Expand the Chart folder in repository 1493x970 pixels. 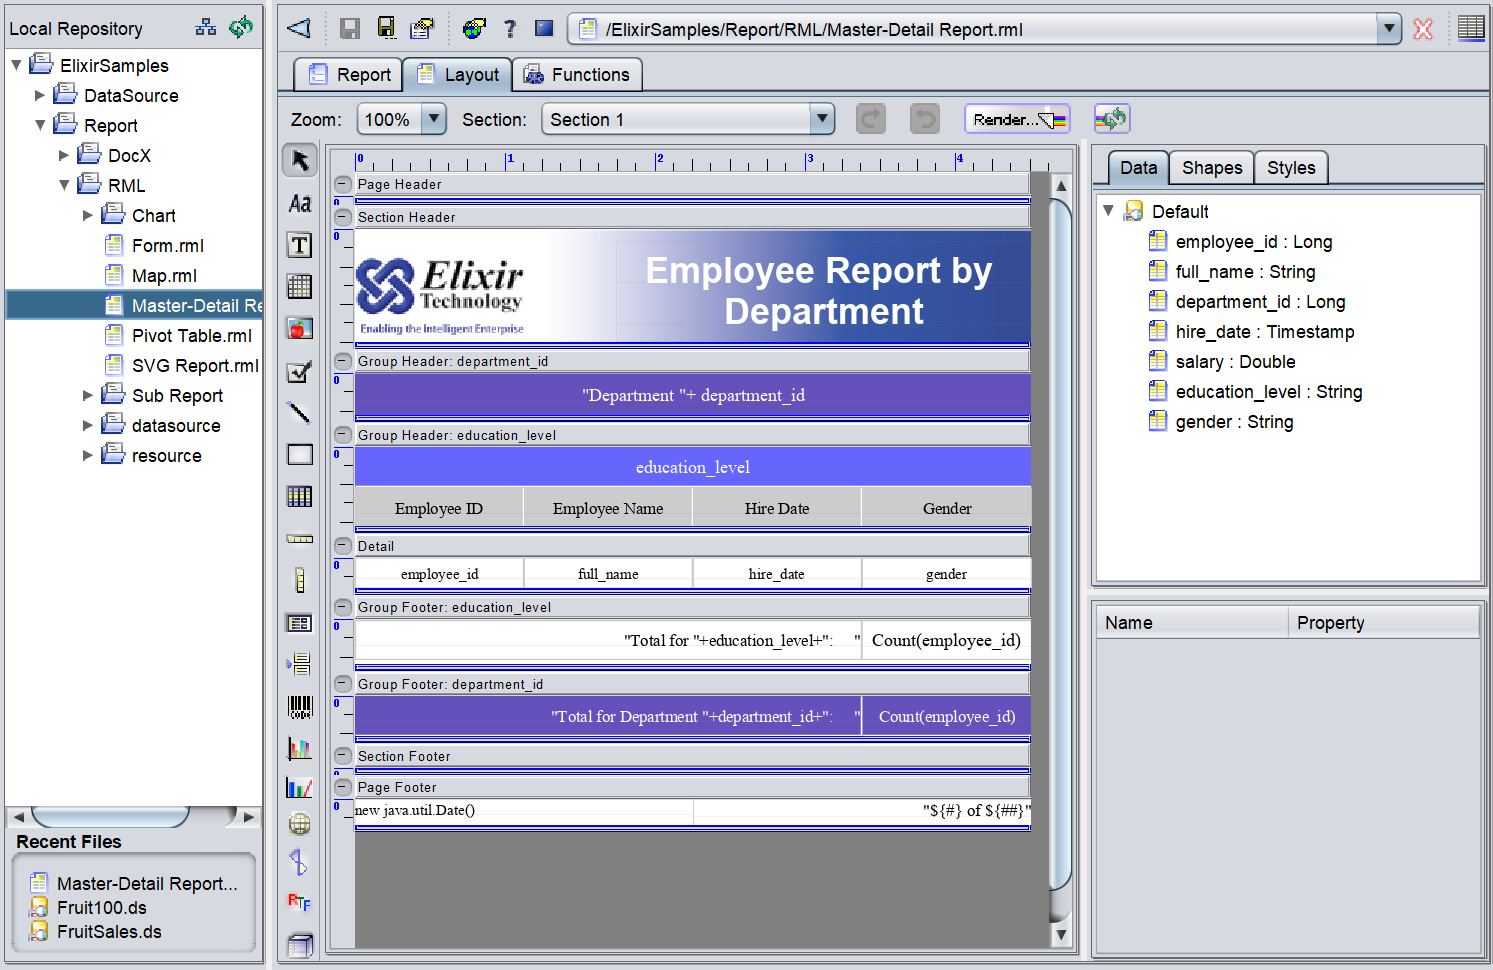(x=88, y=215)
